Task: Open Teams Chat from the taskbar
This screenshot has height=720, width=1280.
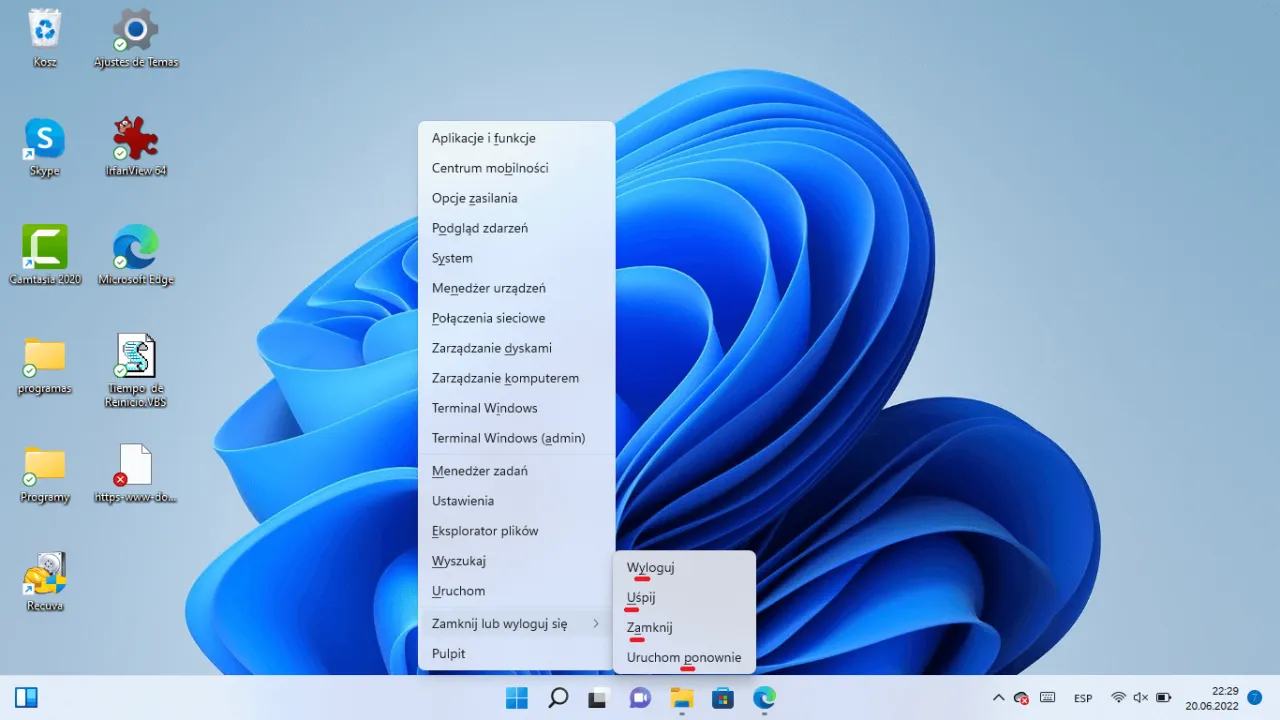Action: [x=640, y=697]
